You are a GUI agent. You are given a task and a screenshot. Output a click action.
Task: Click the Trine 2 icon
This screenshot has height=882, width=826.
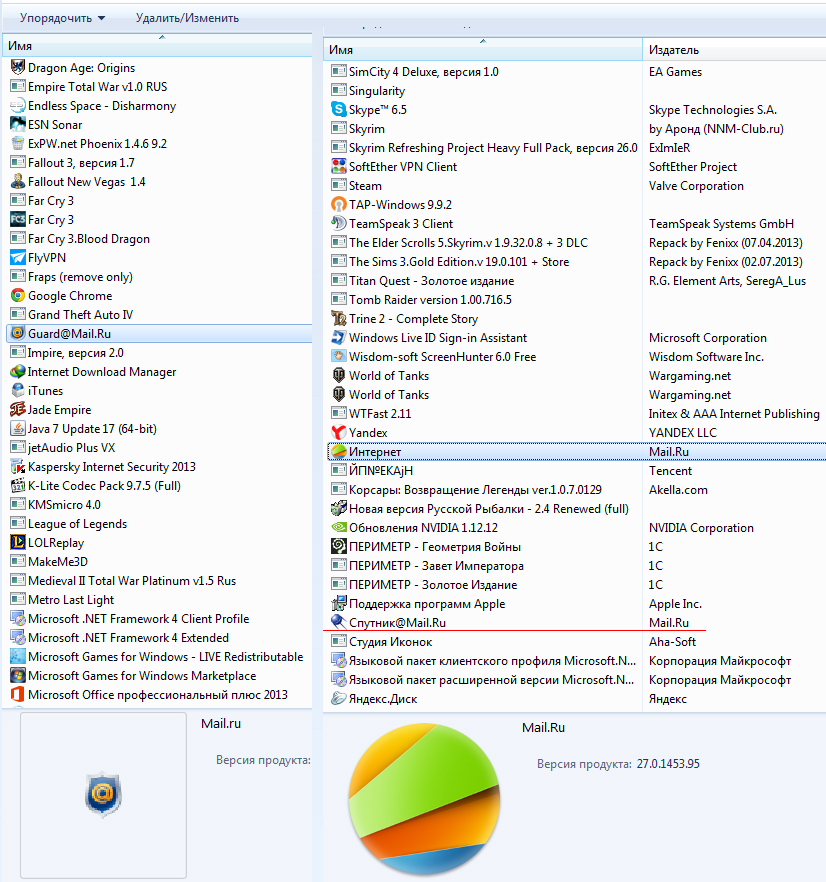pyautogui.click(x=339, y=319)
